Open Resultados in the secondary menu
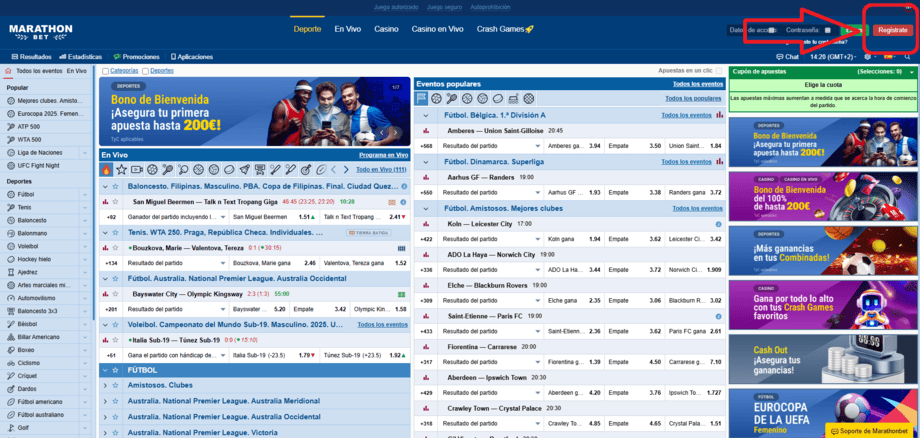Viewport: 920px width, 438px height. (x=31, y=57)
